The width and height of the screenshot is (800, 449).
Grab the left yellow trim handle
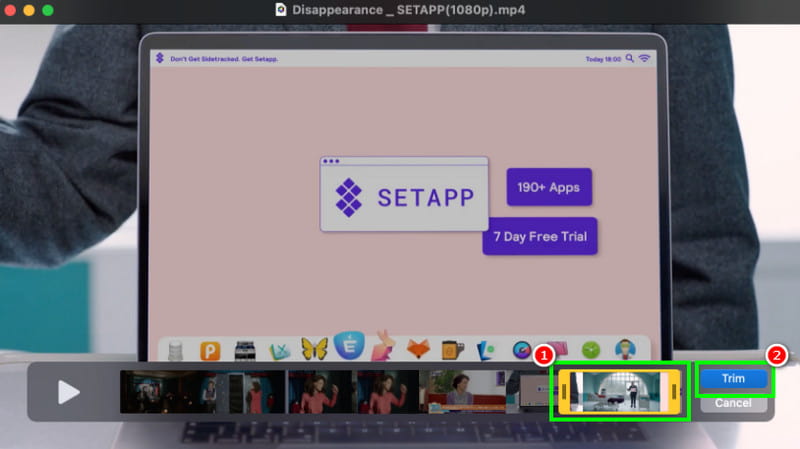click(564, 392)
